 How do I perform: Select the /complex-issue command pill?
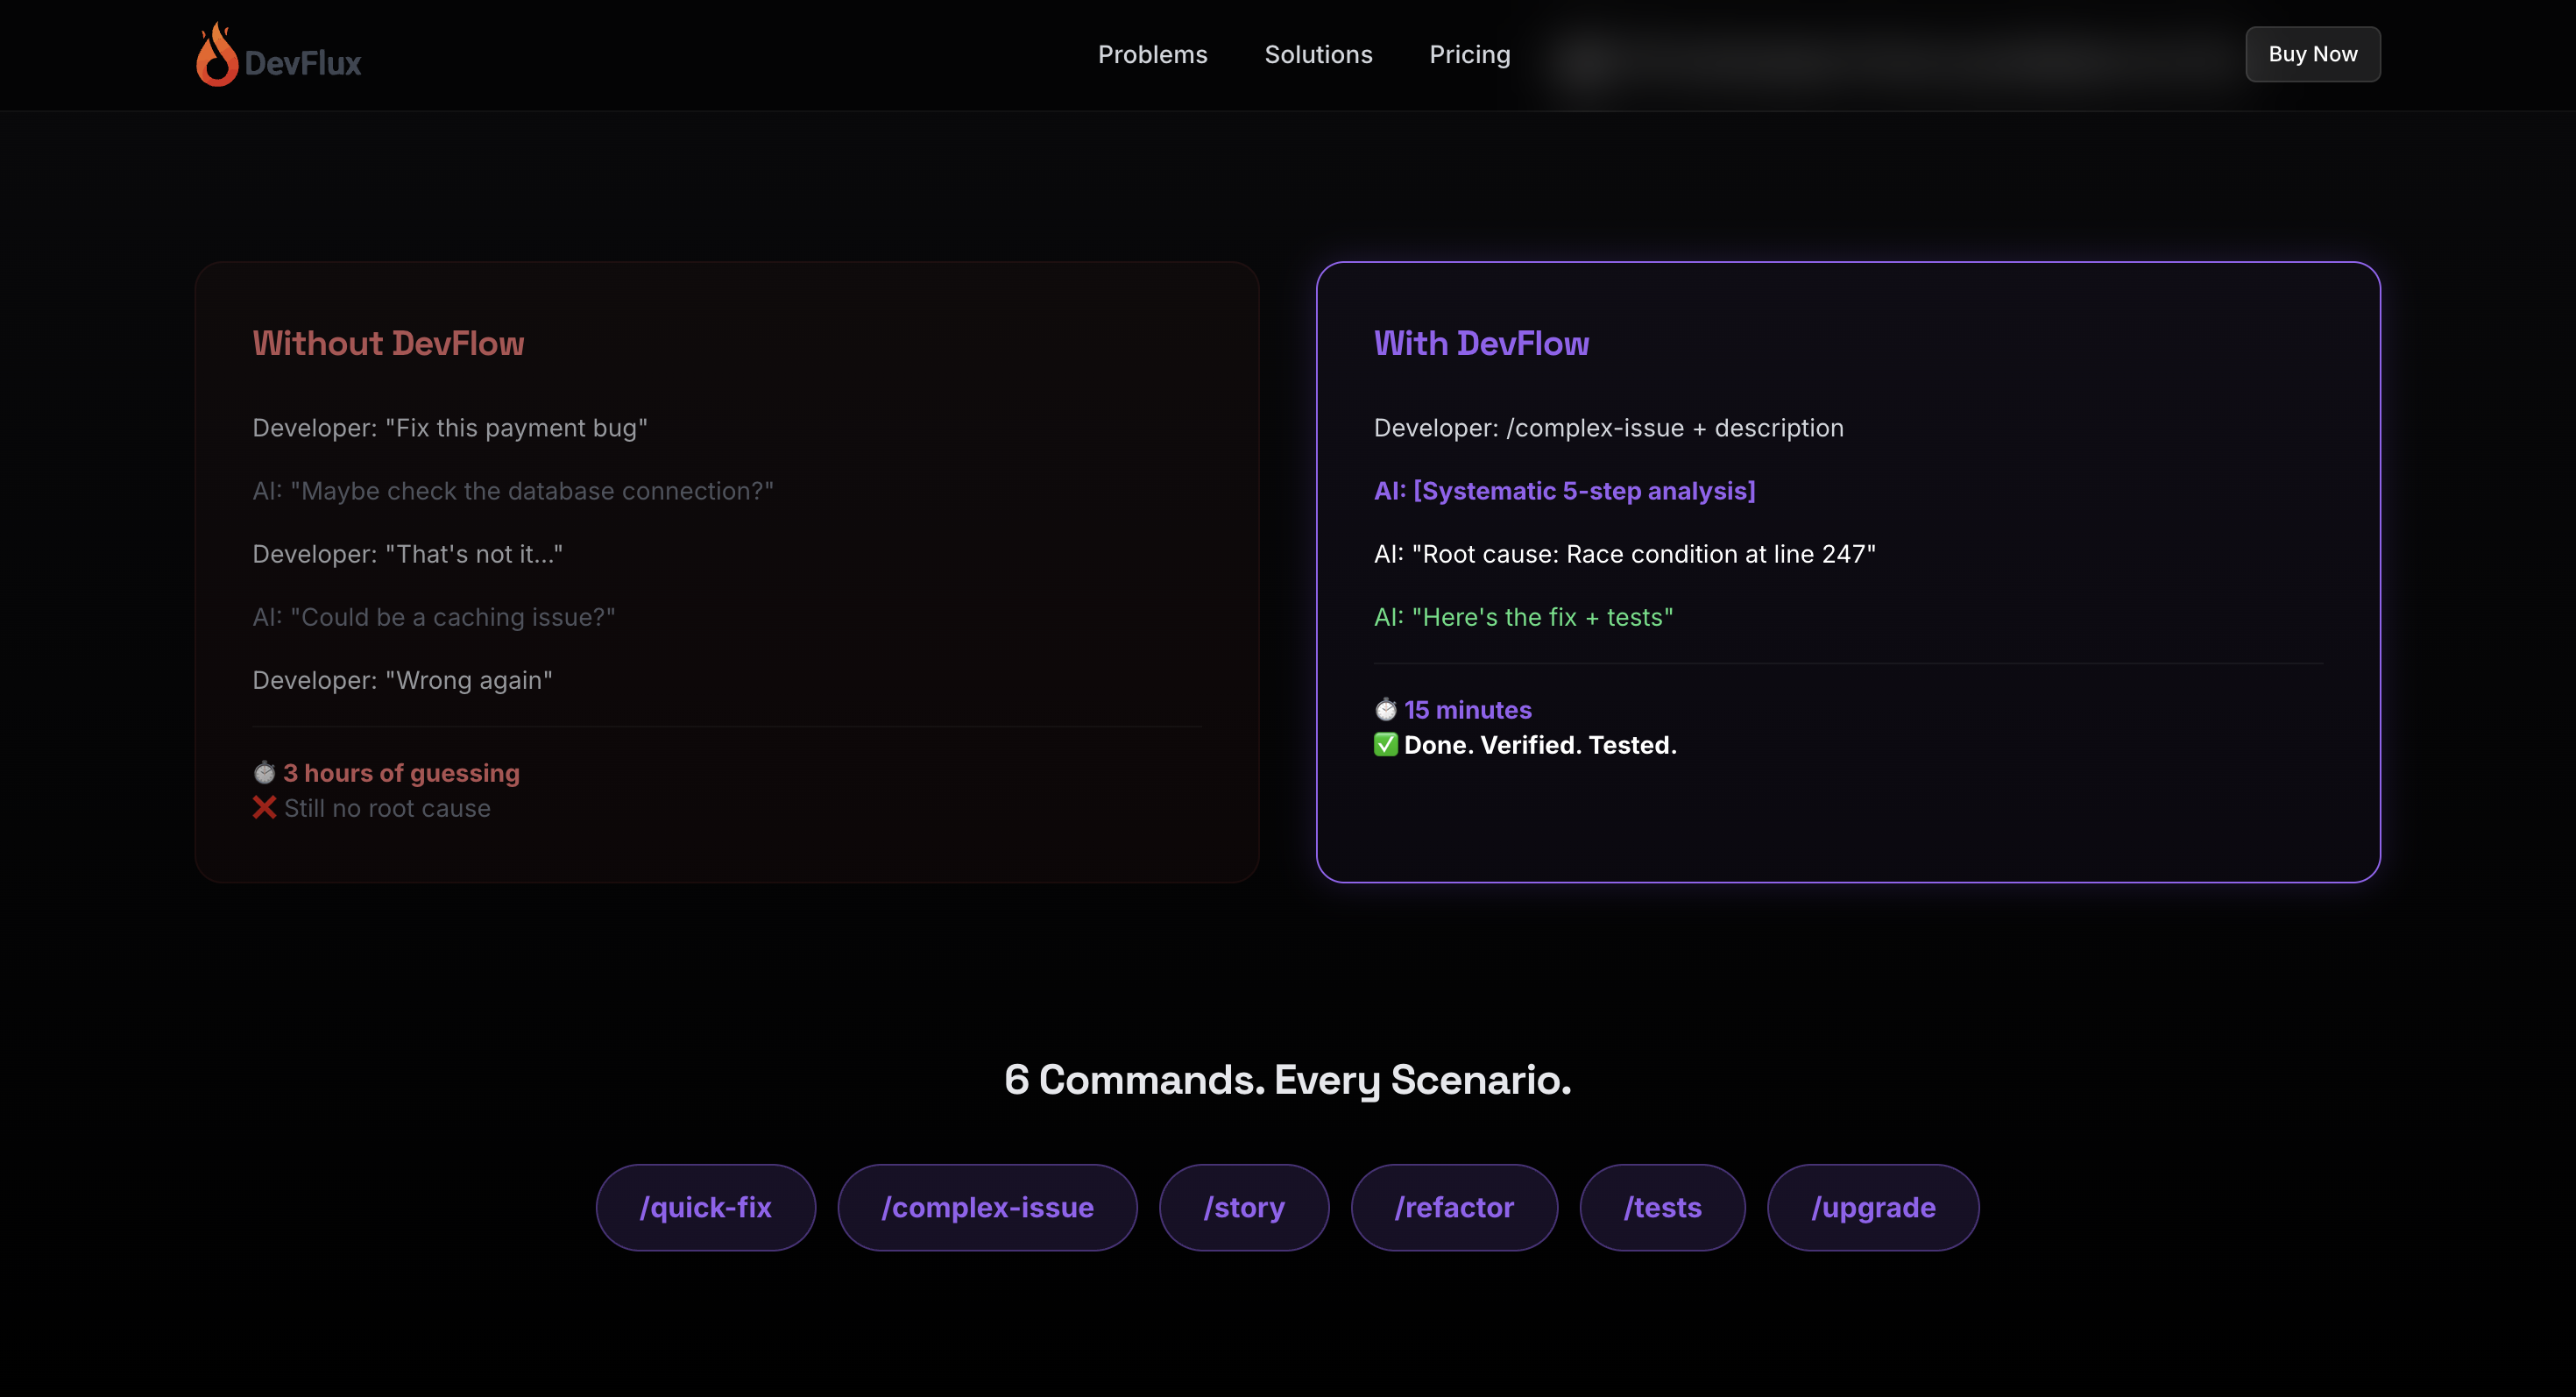click(x=987, y=1207)
